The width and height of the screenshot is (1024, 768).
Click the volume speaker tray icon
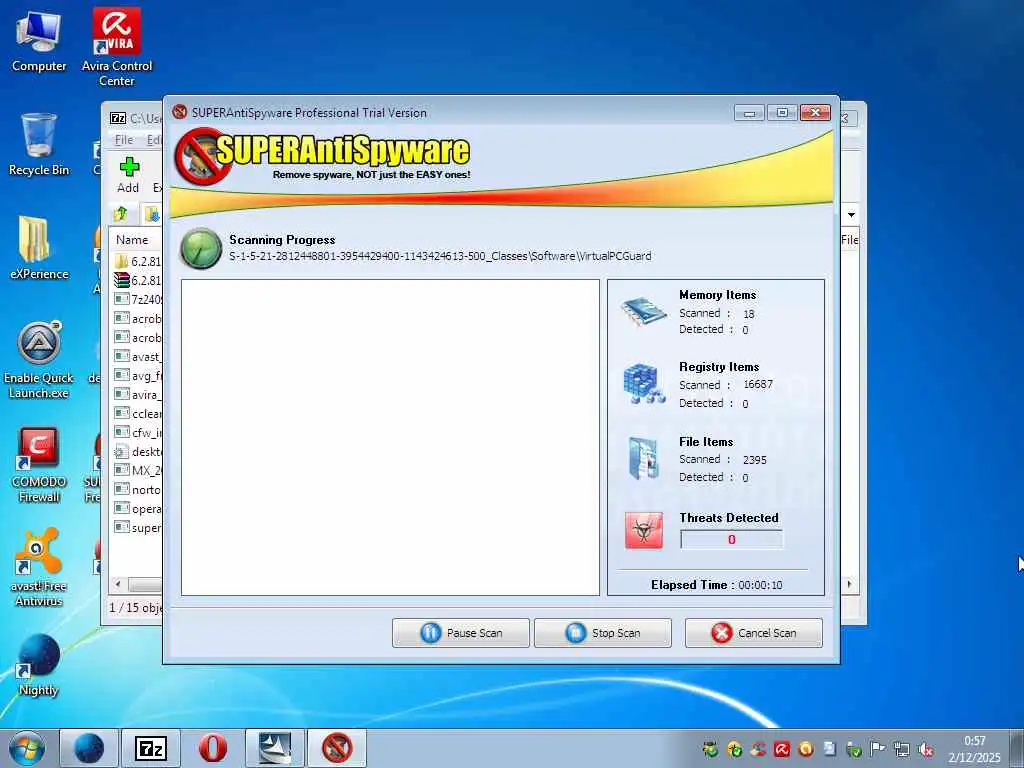(x=925, y=749)
